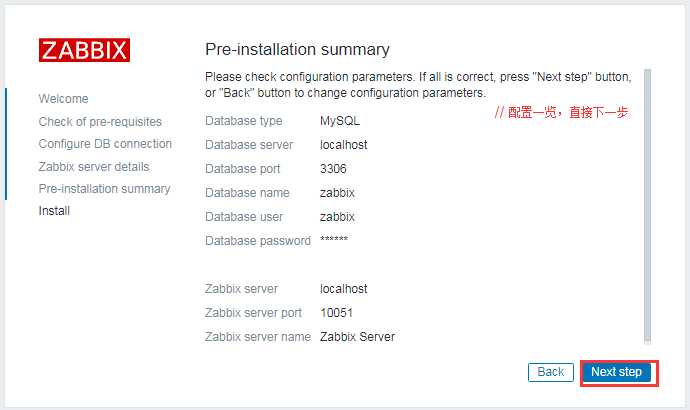
Task: Click the summary panel vertical scrollbar
Action: tap(647, 205)
